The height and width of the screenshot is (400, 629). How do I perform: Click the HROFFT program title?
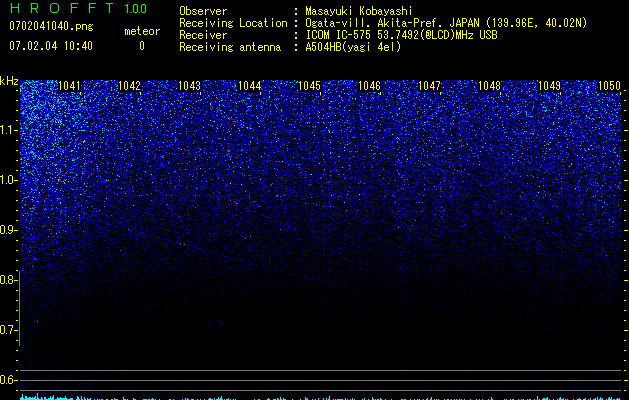(62, 8)
